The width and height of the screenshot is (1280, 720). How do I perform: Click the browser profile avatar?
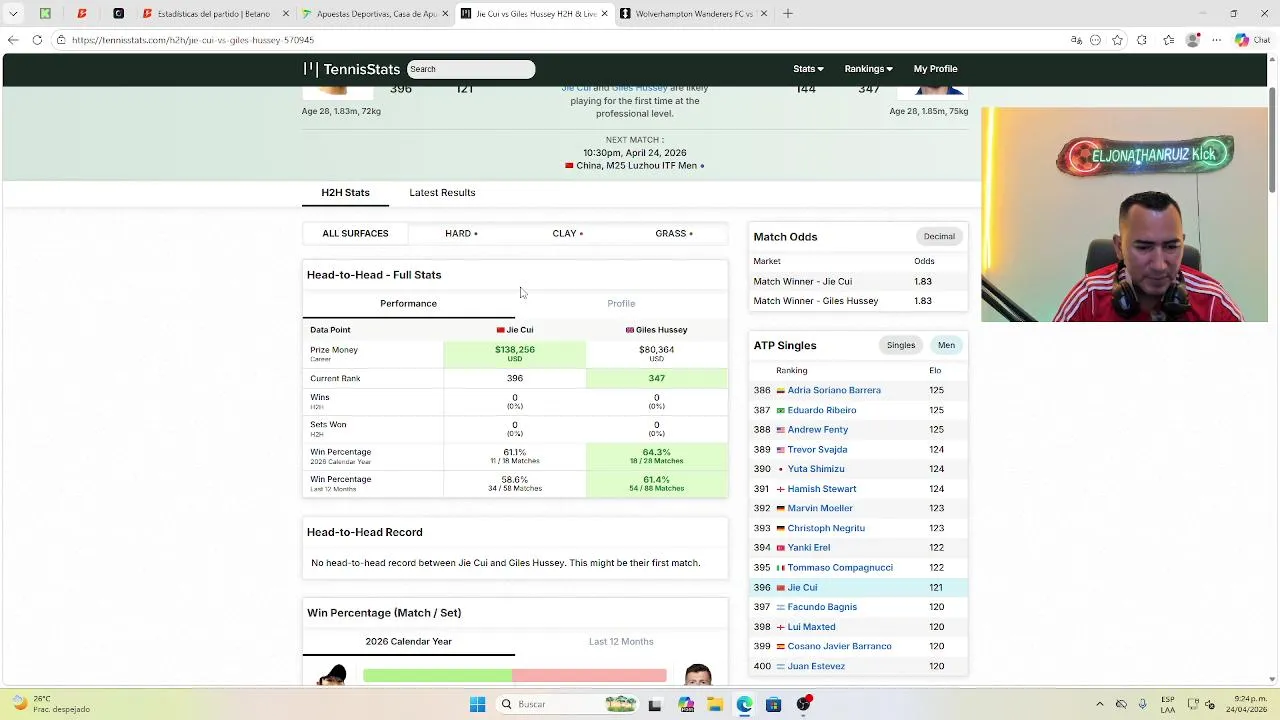[x=1192, y=40]
